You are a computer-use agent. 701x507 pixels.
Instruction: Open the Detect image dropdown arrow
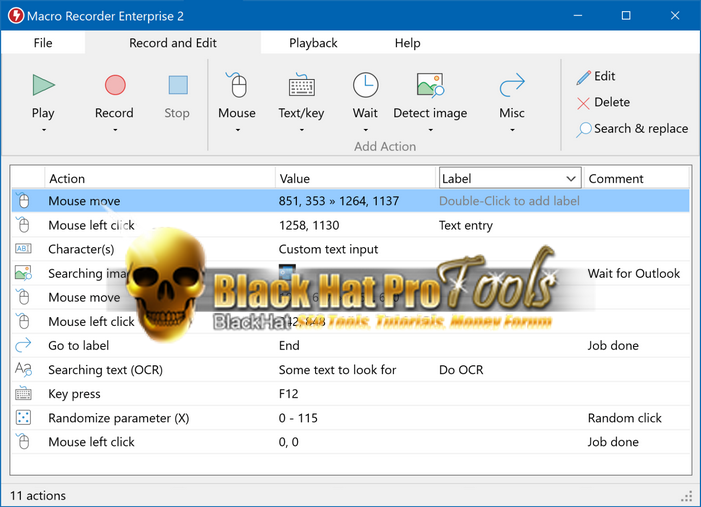tap(431, 130)
